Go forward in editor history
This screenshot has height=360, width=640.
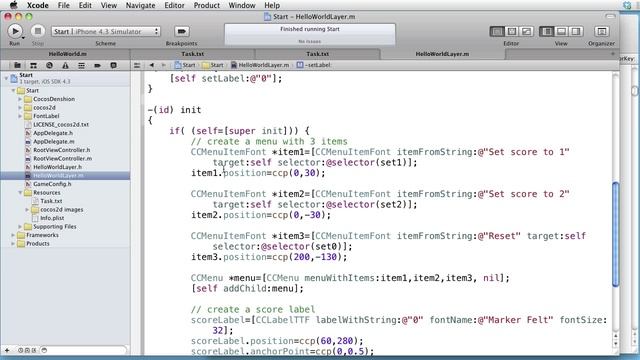pos(164,65)
